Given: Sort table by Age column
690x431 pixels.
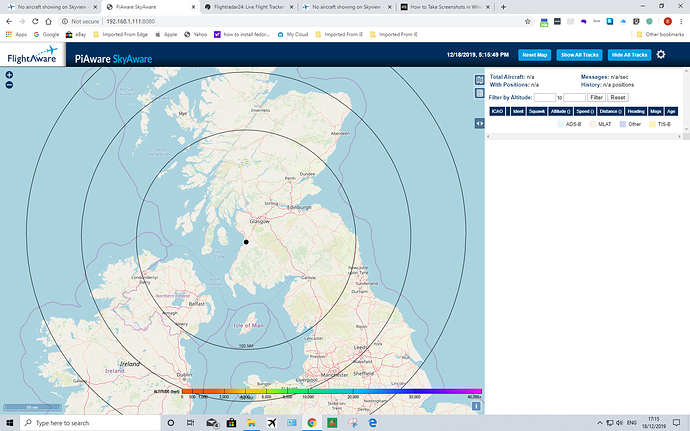Looking at the screenshot, I should [x=671, y=111].
